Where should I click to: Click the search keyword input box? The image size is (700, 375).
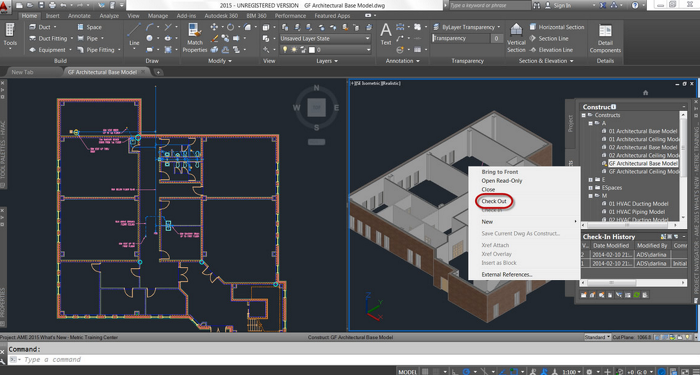click(x=489, y=5)
